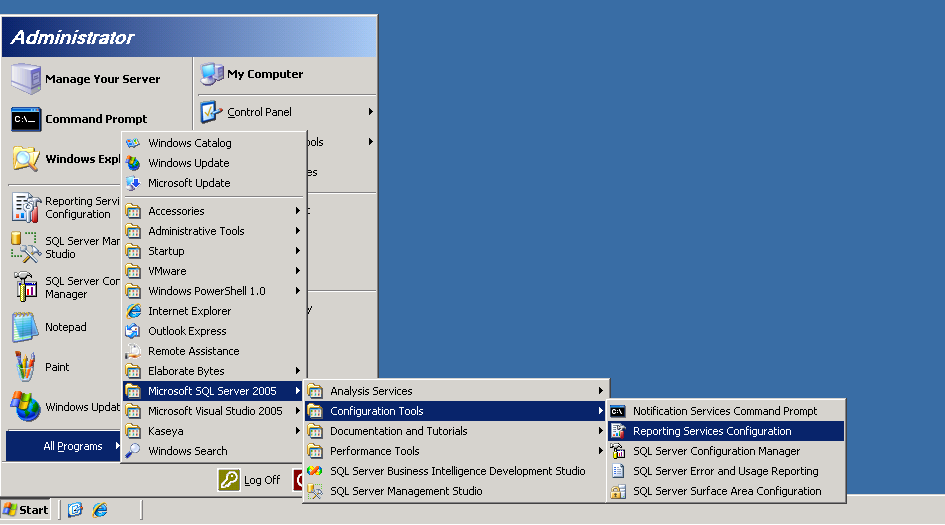Click the My Computer icon
The width and height of the screenshot is (945, 525).
[212, 74]
